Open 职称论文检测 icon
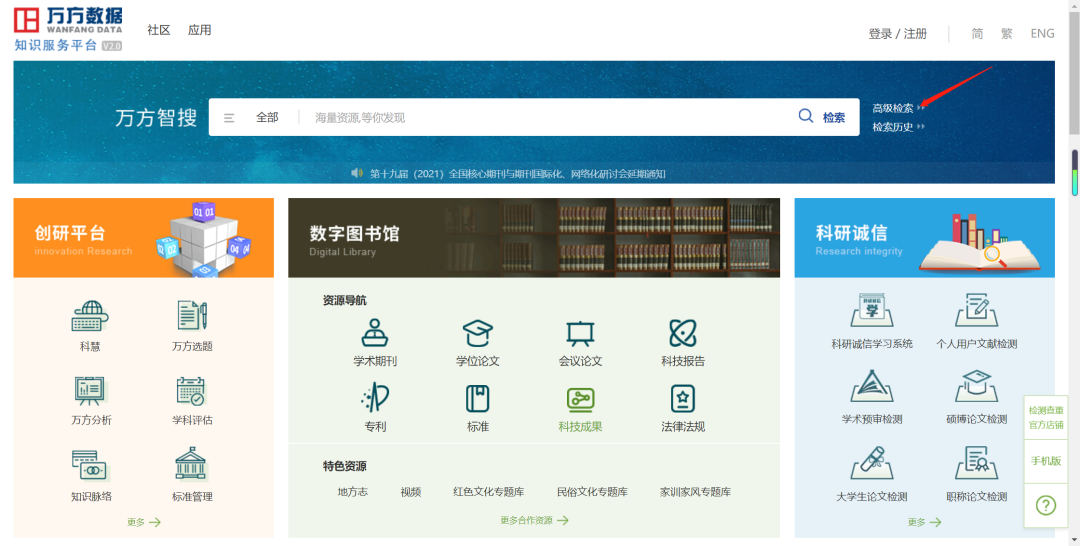1080x546 pixels. pyautogui.click(x=977, y=463)
